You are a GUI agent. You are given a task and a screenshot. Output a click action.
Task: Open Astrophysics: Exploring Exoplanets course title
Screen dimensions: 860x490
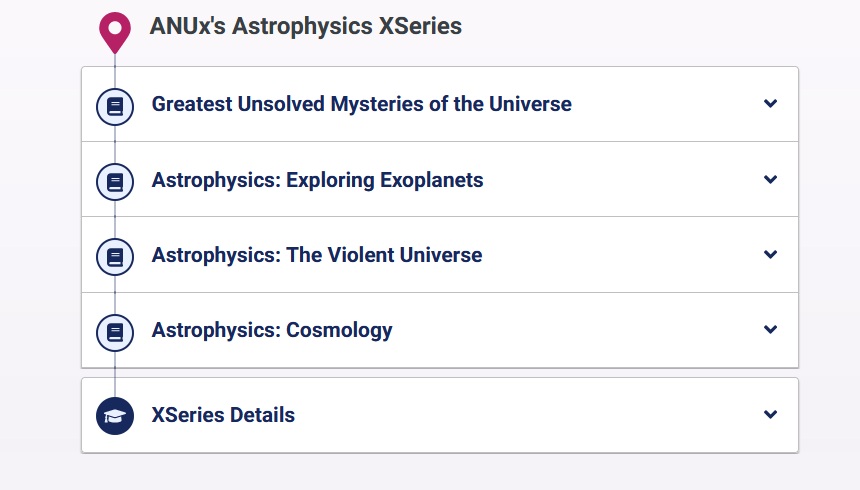point(317,180)
